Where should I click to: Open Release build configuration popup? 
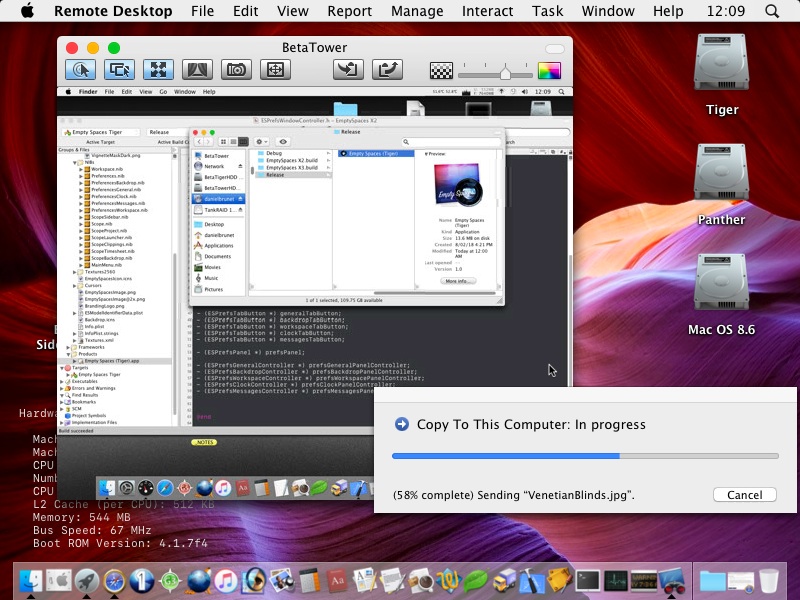tap(167, 132)
